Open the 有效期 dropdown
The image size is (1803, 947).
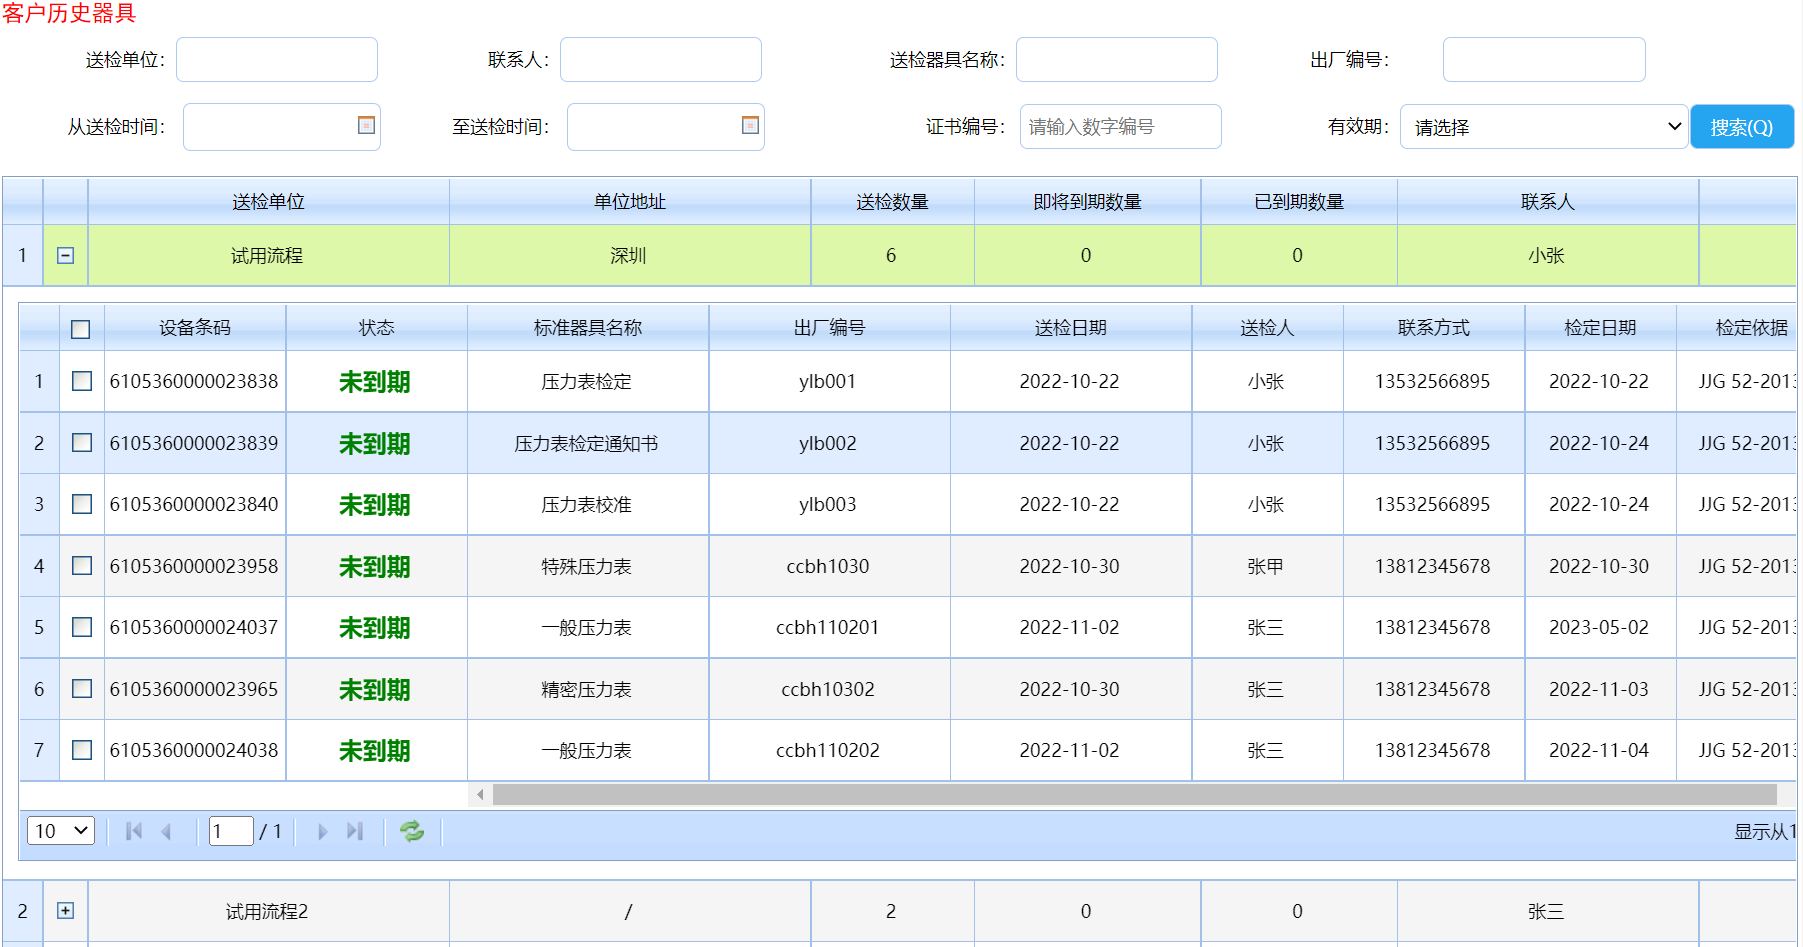coord(1543,127)
